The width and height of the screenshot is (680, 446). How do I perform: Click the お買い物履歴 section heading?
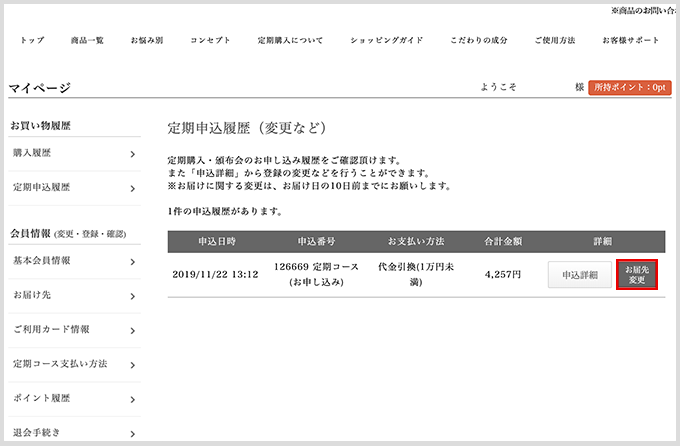[x=40, y=126]
